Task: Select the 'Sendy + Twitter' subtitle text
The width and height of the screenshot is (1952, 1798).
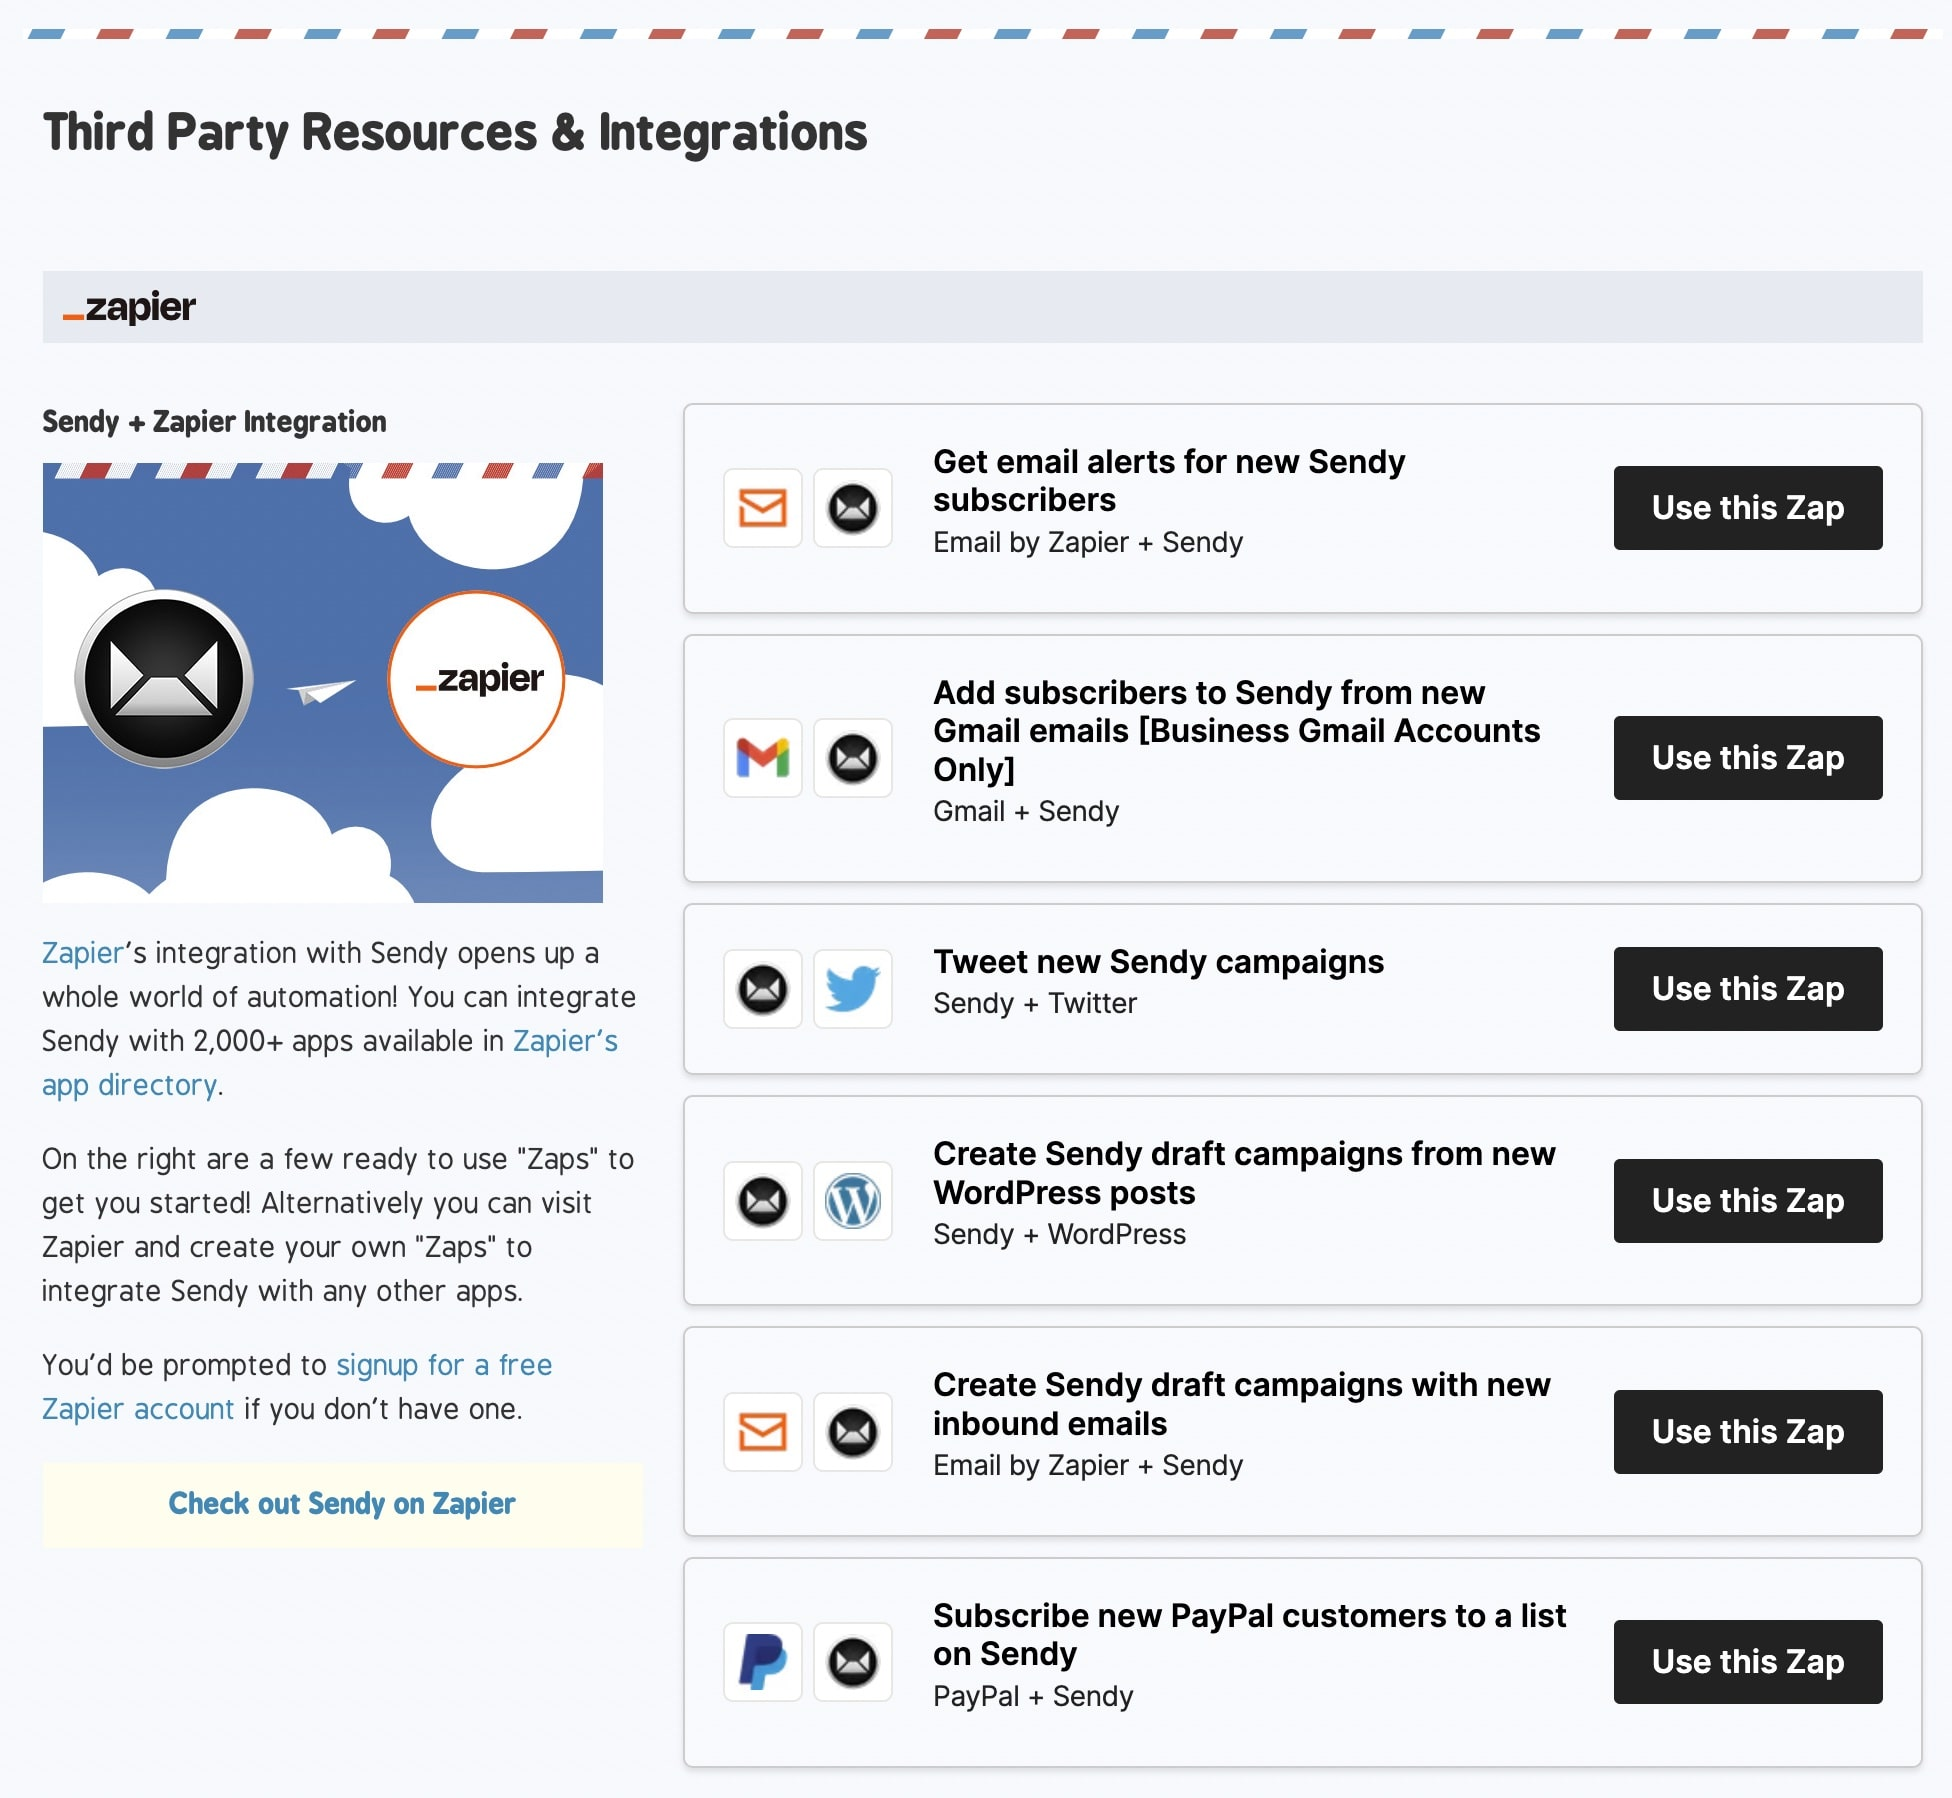Action: pyautogui.click(x=1035, y=1003)
